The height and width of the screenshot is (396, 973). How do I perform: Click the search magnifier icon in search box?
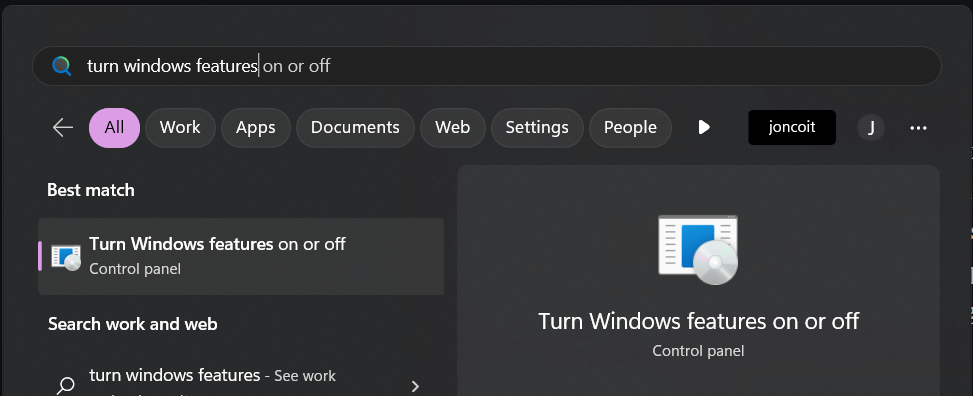(x=61, y=66)
